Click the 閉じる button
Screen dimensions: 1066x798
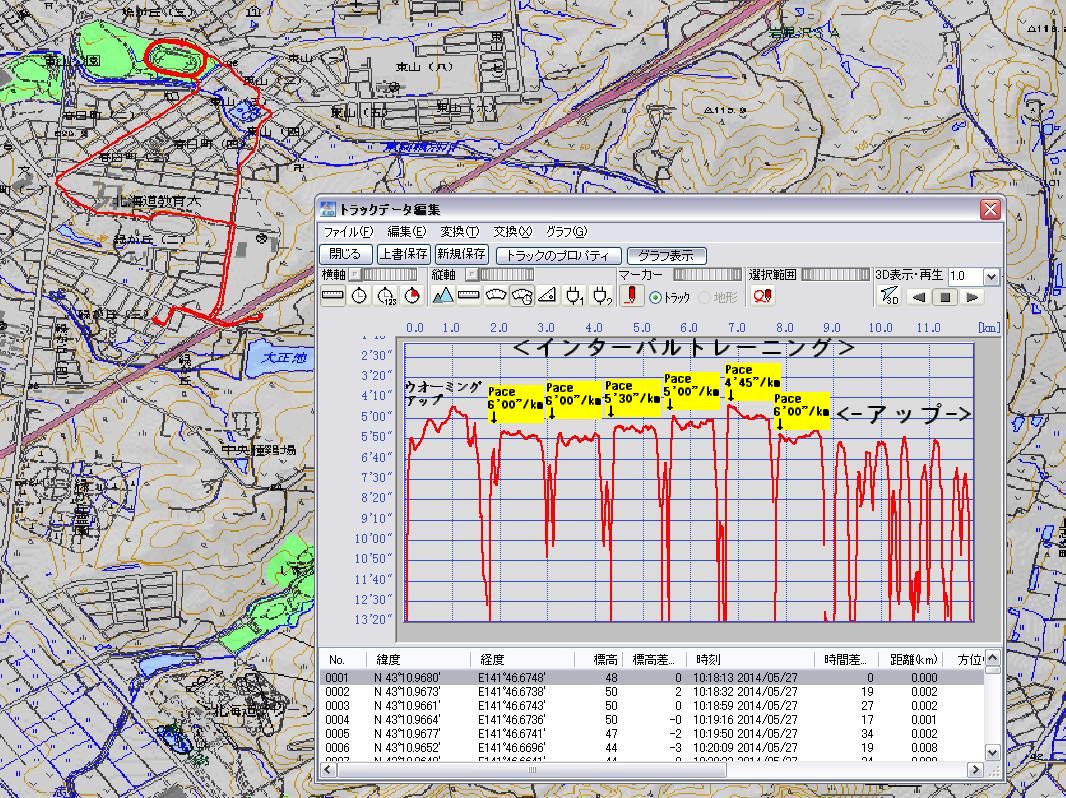pyautogui.click(x=345, y=254)
